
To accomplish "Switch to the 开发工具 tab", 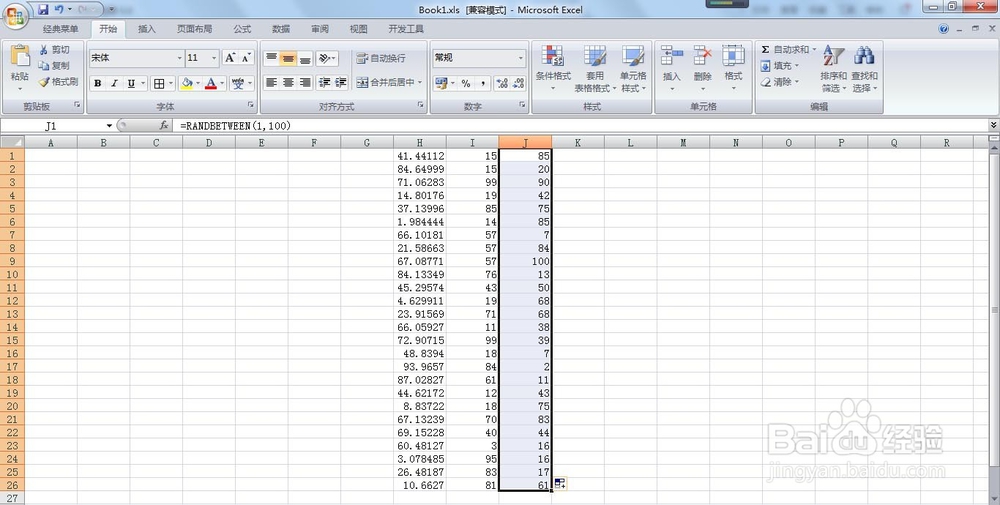I will [406, 29].
